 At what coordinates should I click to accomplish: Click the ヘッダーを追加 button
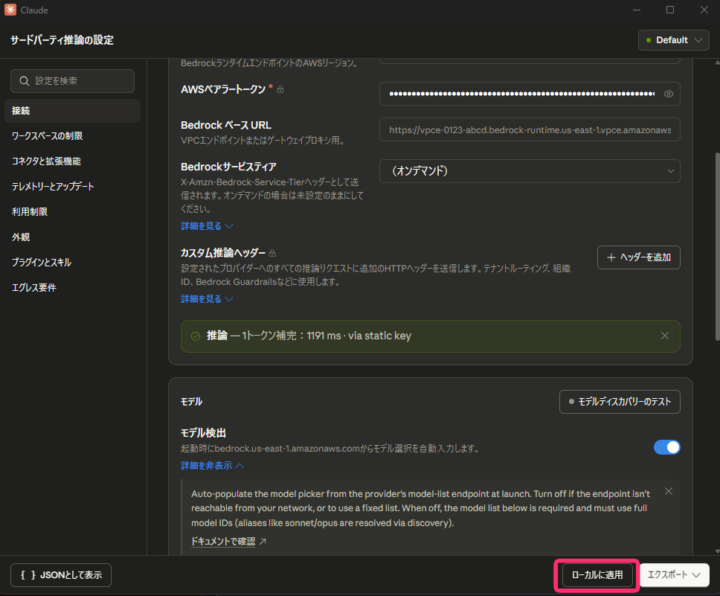[x=639, y=257]
